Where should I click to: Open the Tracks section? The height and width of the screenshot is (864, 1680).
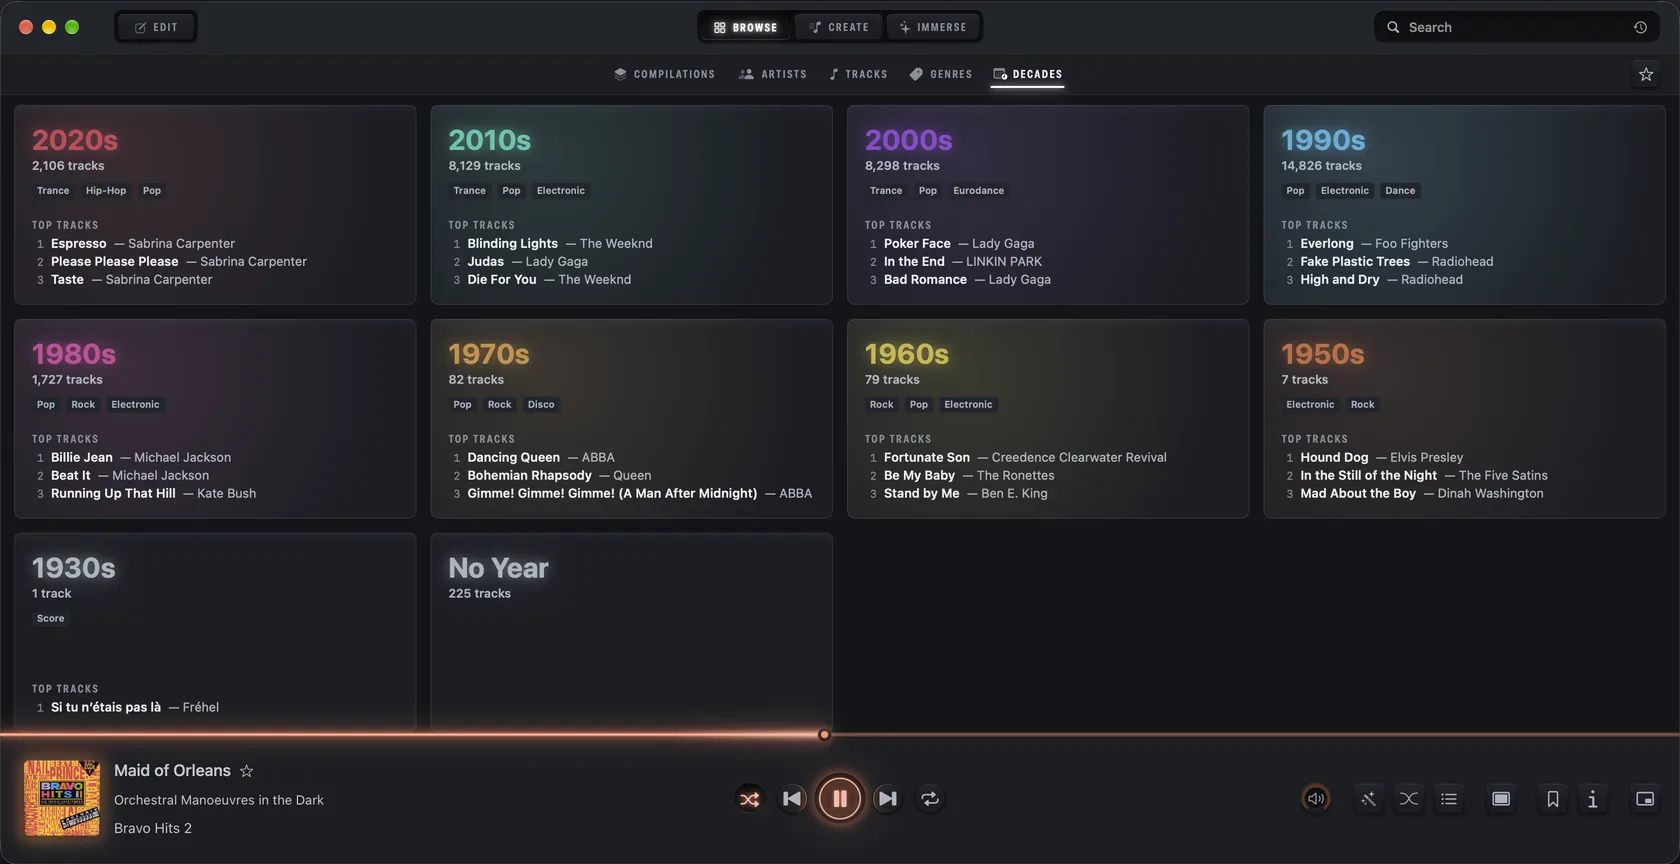858,74
